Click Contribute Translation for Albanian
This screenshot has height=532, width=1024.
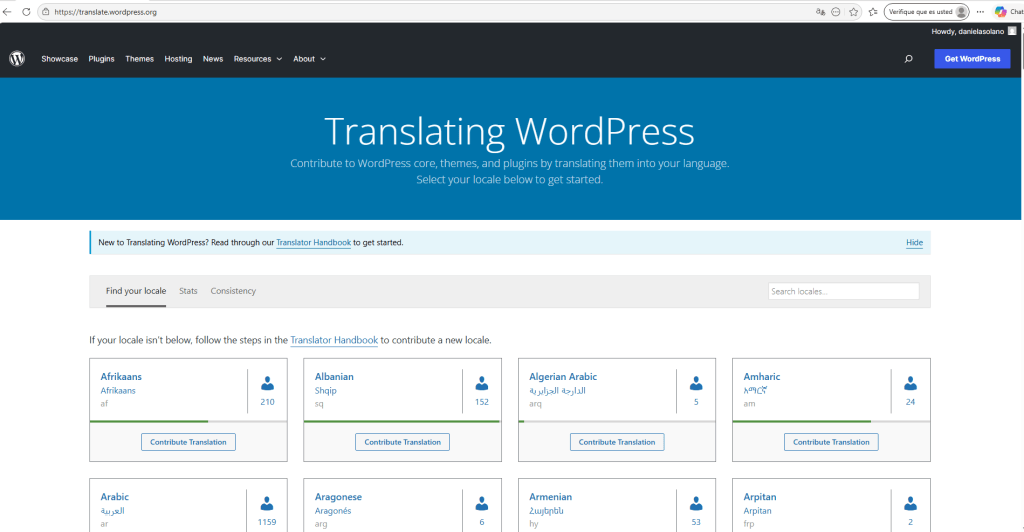(x=402, y=442)
